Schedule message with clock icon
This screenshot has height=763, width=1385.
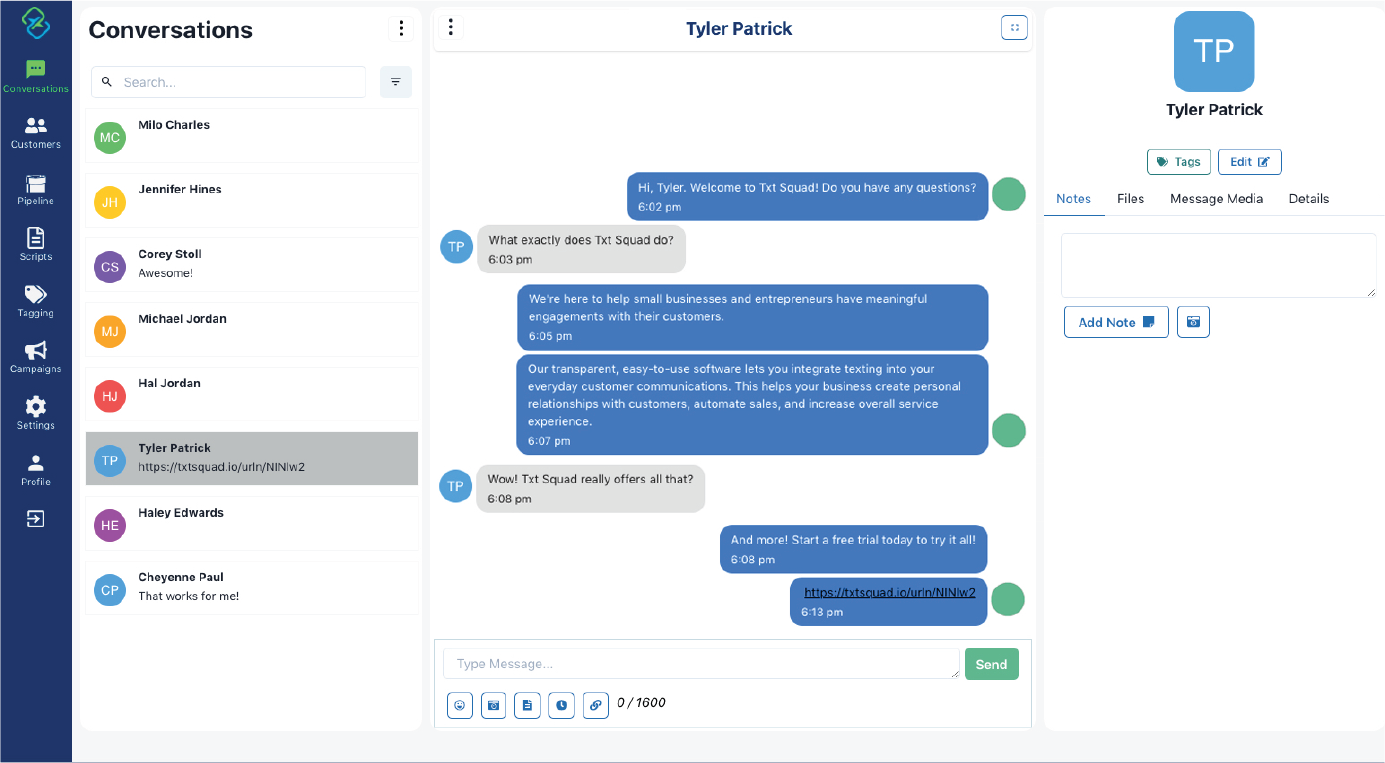click(562, 705)
